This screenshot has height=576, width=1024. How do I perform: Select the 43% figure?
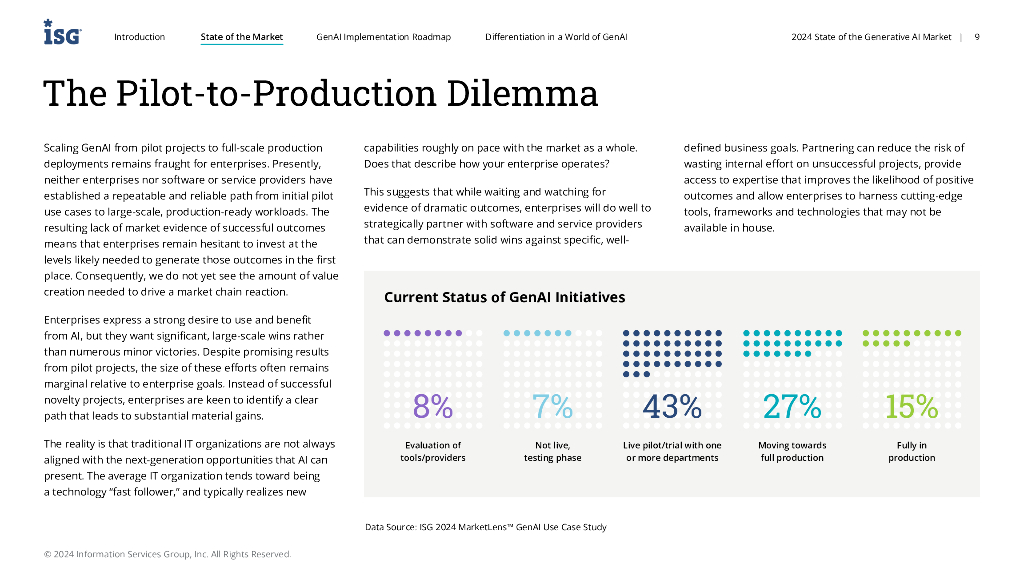[x=672, y=407]
